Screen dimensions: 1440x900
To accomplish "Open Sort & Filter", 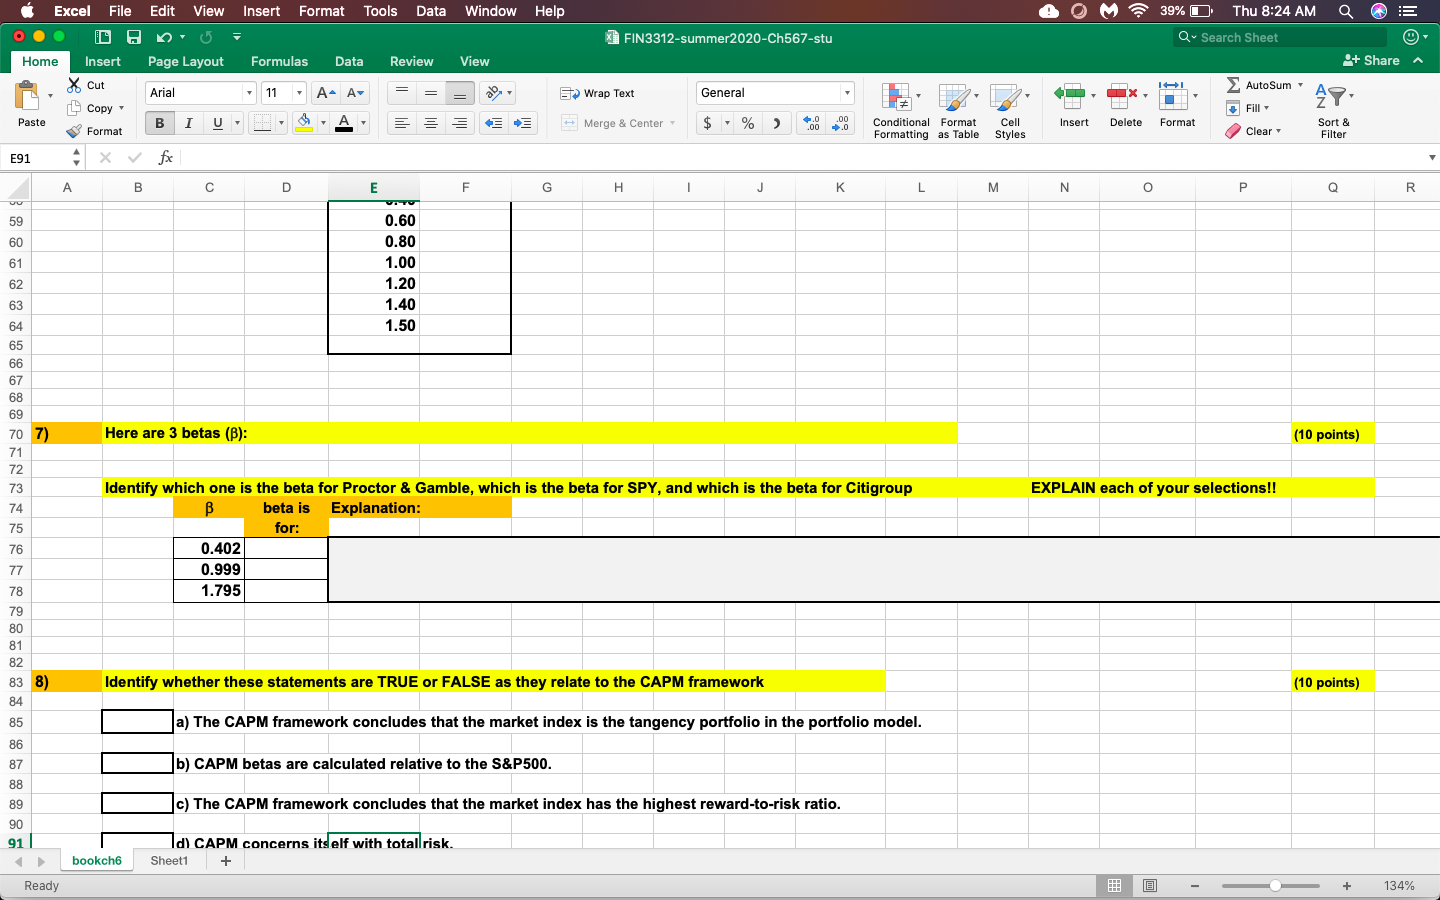I will pyautogui.click(x=1333, y=110).
